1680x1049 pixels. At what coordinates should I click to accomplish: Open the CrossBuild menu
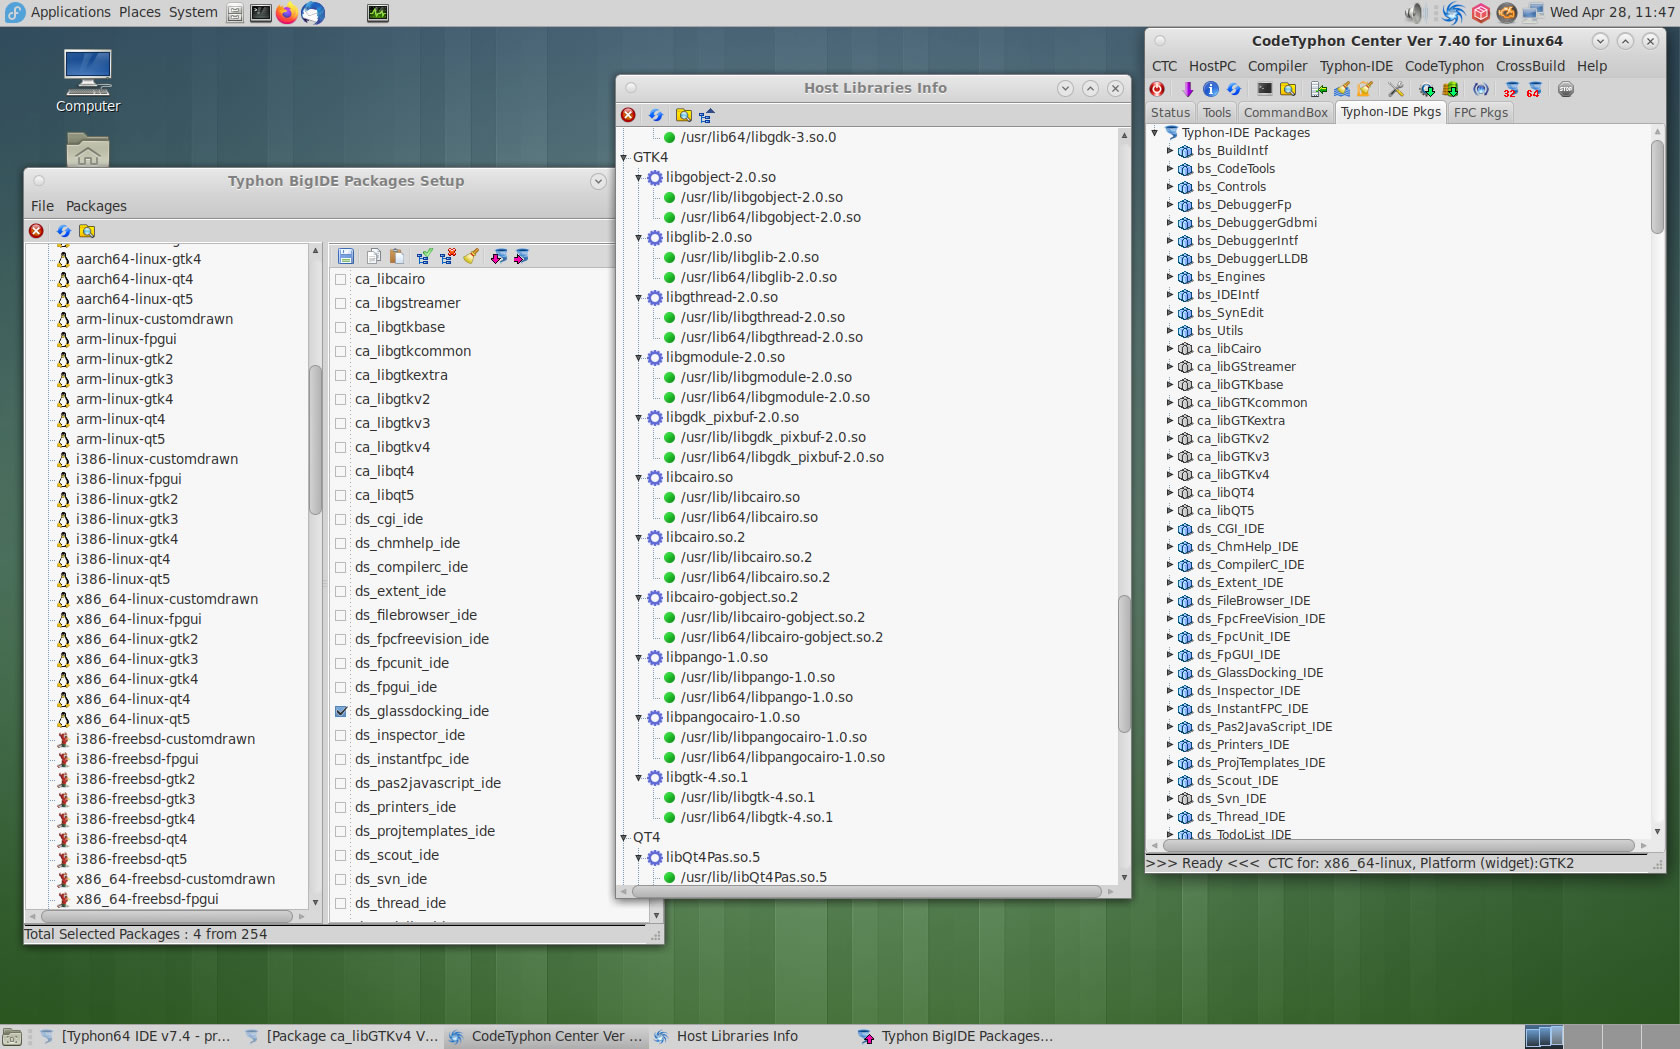tap(1530, 66)
